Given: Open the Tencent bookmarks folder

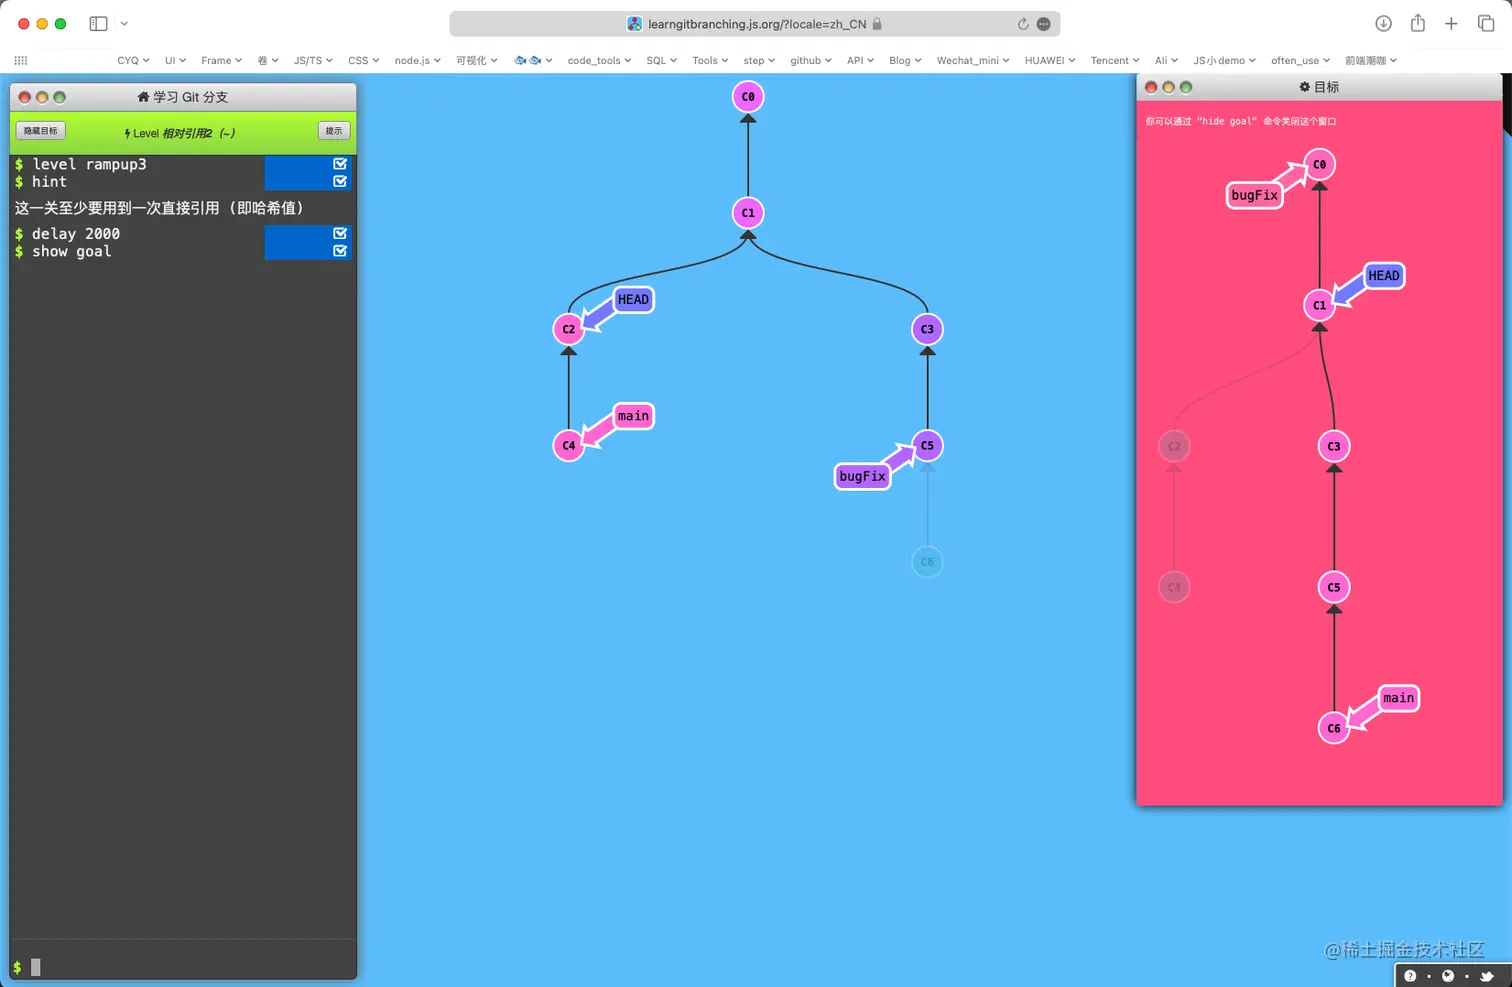Looking at the screenshot, I should pos(1114,61).
